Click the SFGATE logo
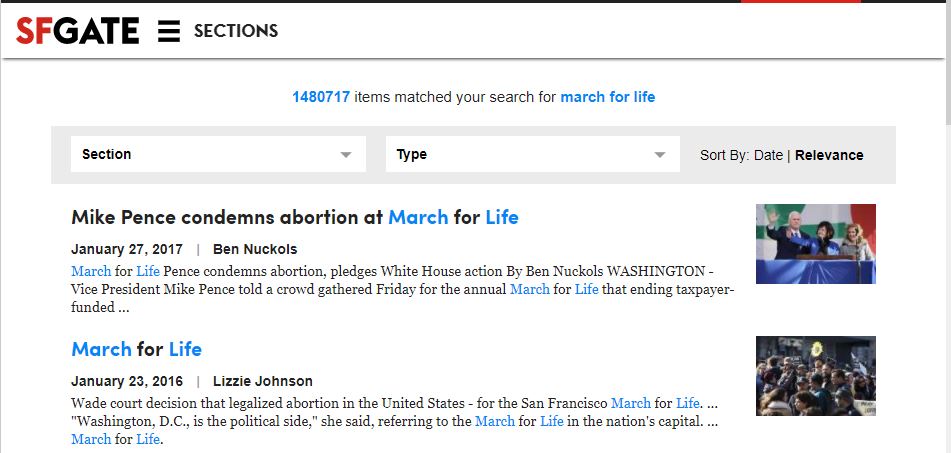951x453 pixels. click(77, 30)
